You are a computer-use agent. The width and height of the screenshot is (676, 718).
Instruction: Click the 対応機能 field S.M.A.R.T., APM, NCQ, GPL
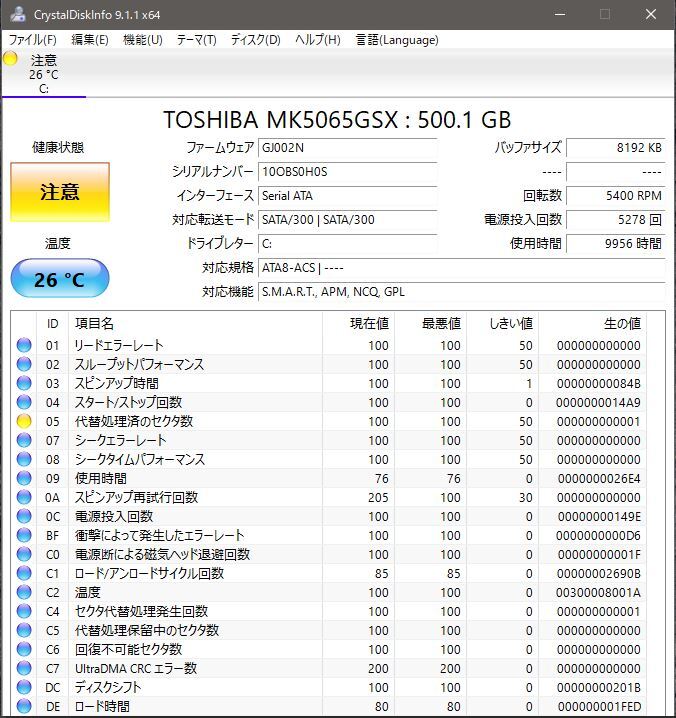[462, 292]
